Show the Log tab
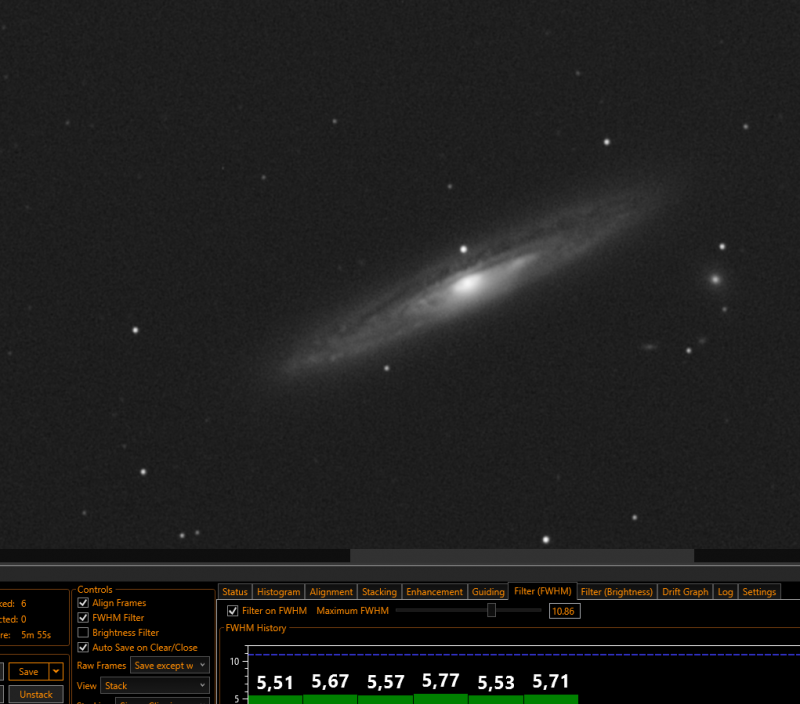 (725, 592)
